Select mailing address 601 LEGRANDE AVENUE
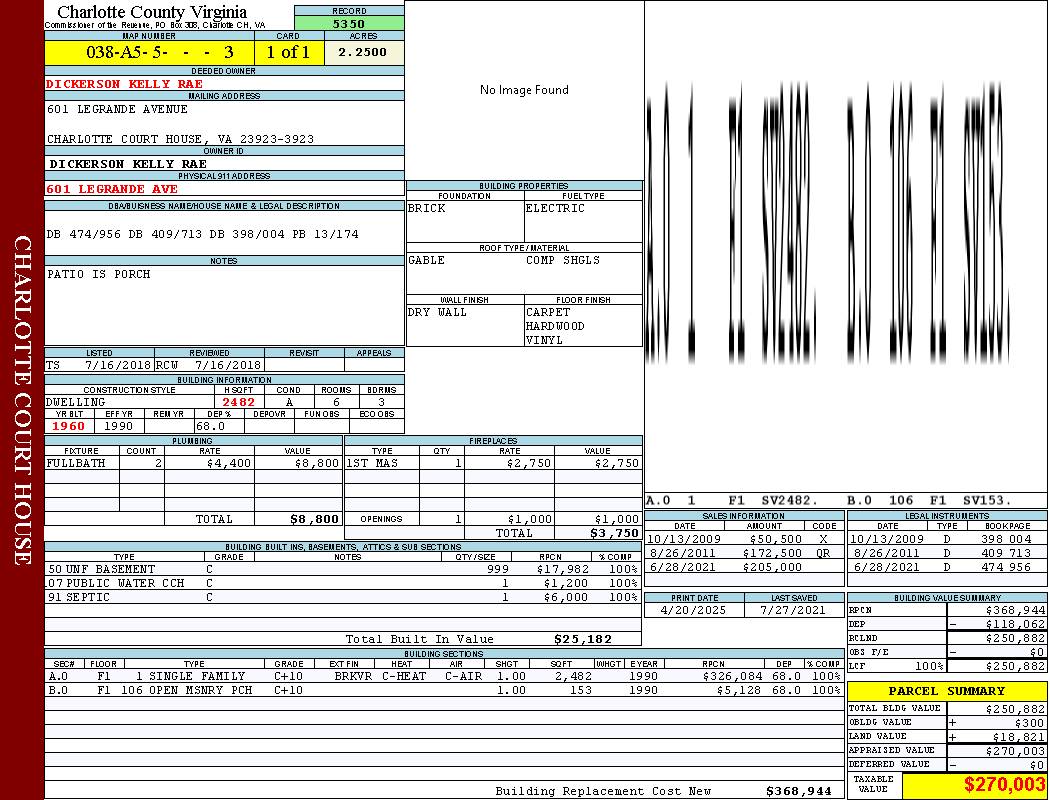The height and width of the screenshot is (800, 1050). point(117,108)
